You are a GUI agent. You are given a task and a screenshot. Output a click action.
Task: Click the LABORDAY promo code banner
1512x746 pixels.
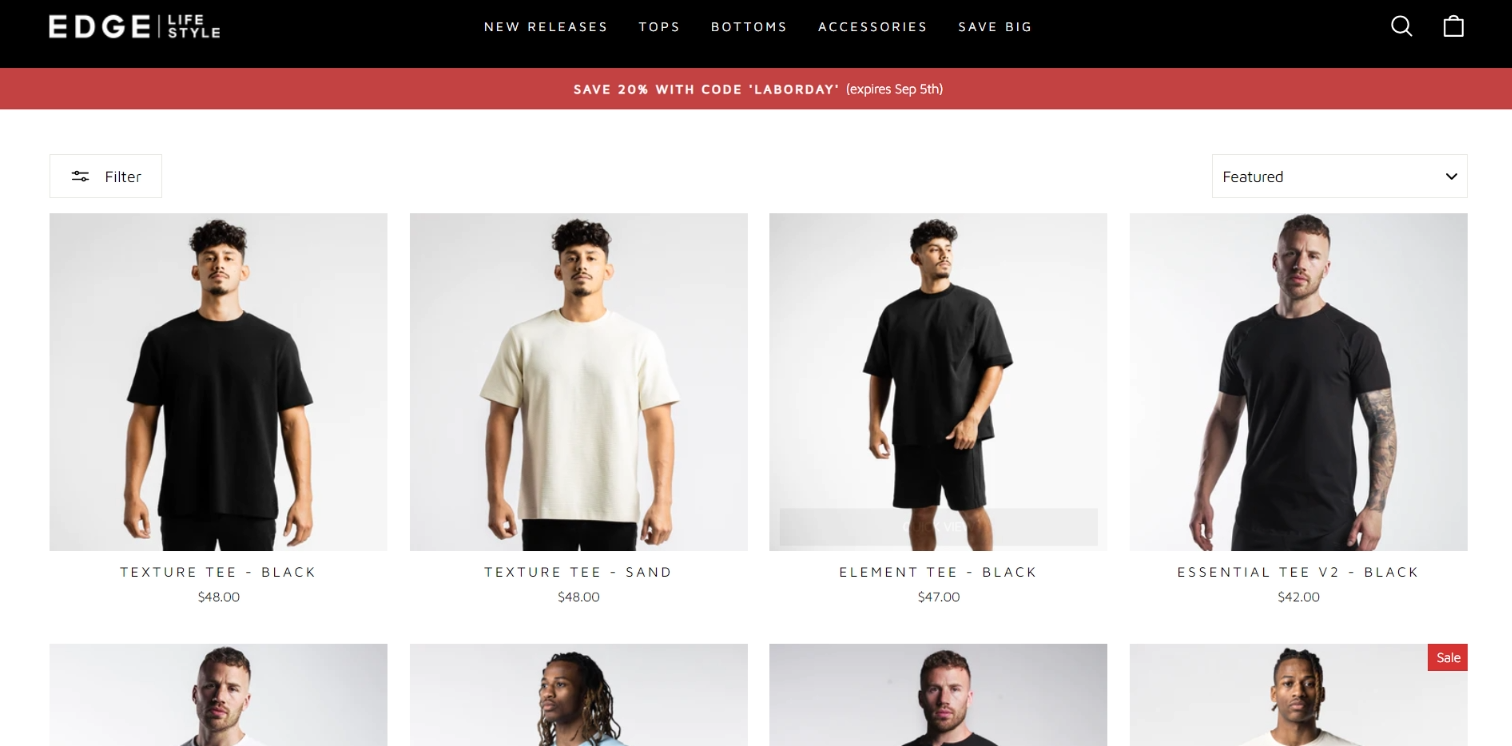click(x=756, y=89)
